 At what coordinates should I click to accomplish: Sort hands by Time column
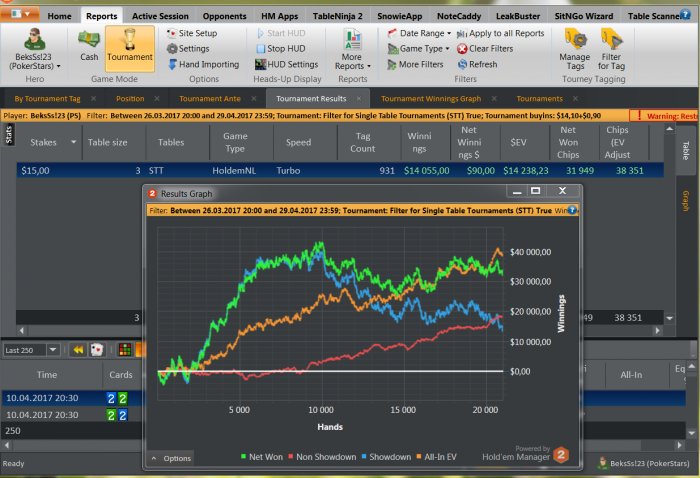(47, 375)
